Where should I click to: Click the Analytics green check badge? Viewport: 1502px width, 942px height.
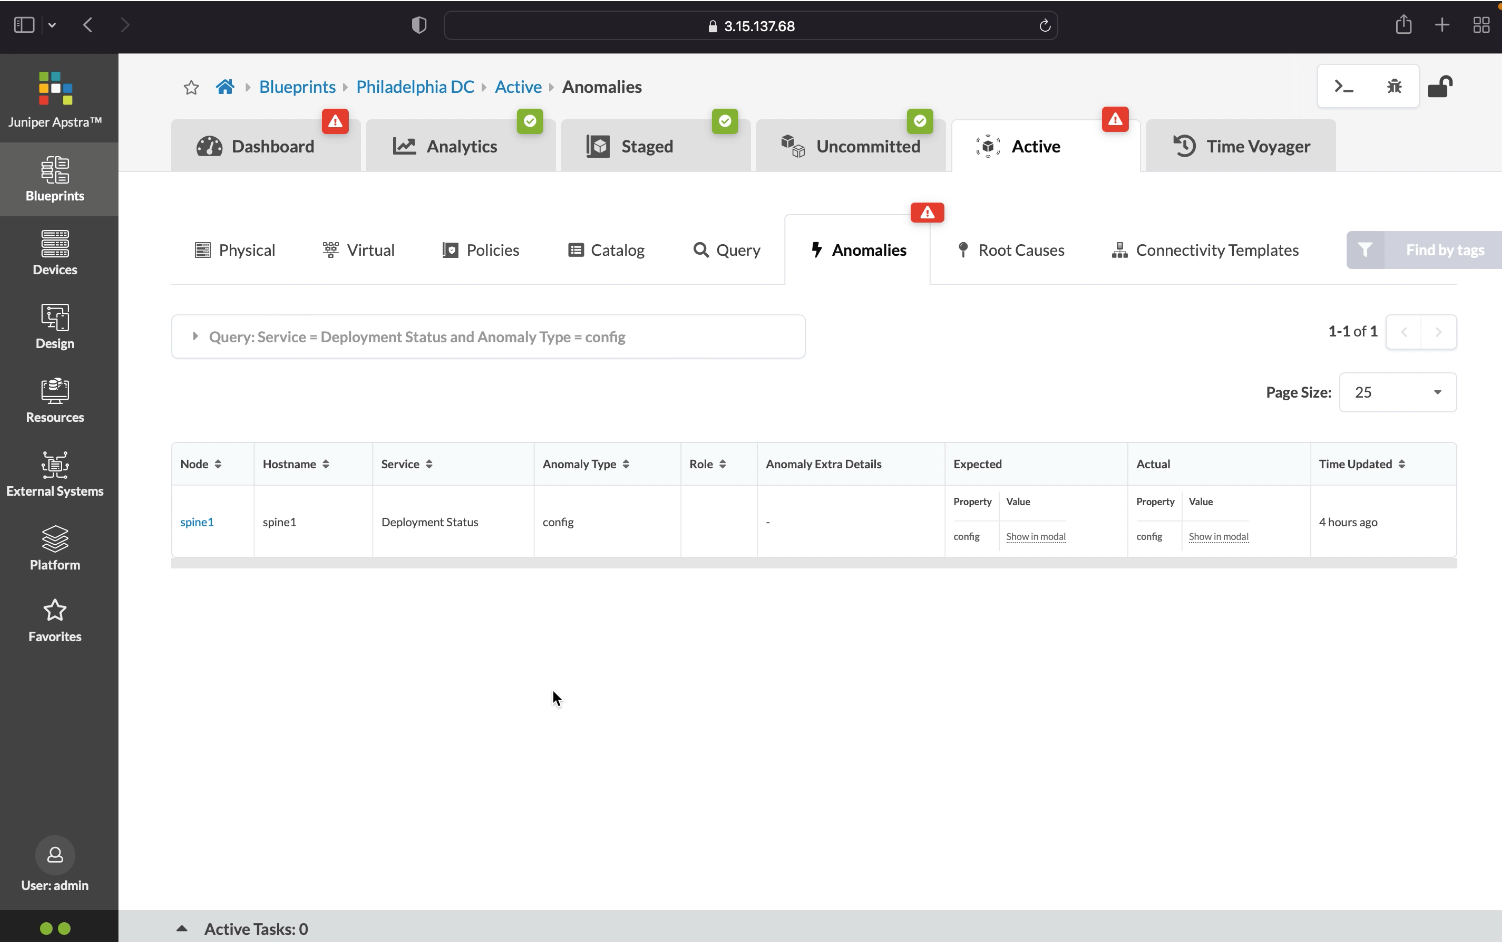pos(530,121)
